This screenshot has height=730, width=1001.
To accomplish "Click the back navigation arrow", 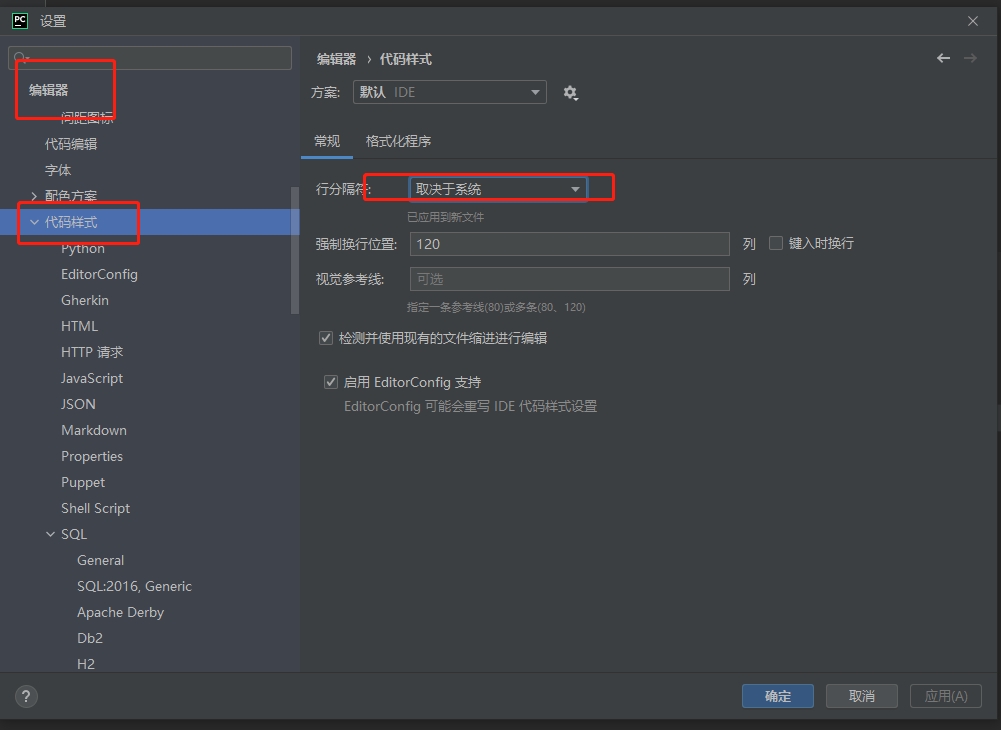I will (x=943, y=58).
